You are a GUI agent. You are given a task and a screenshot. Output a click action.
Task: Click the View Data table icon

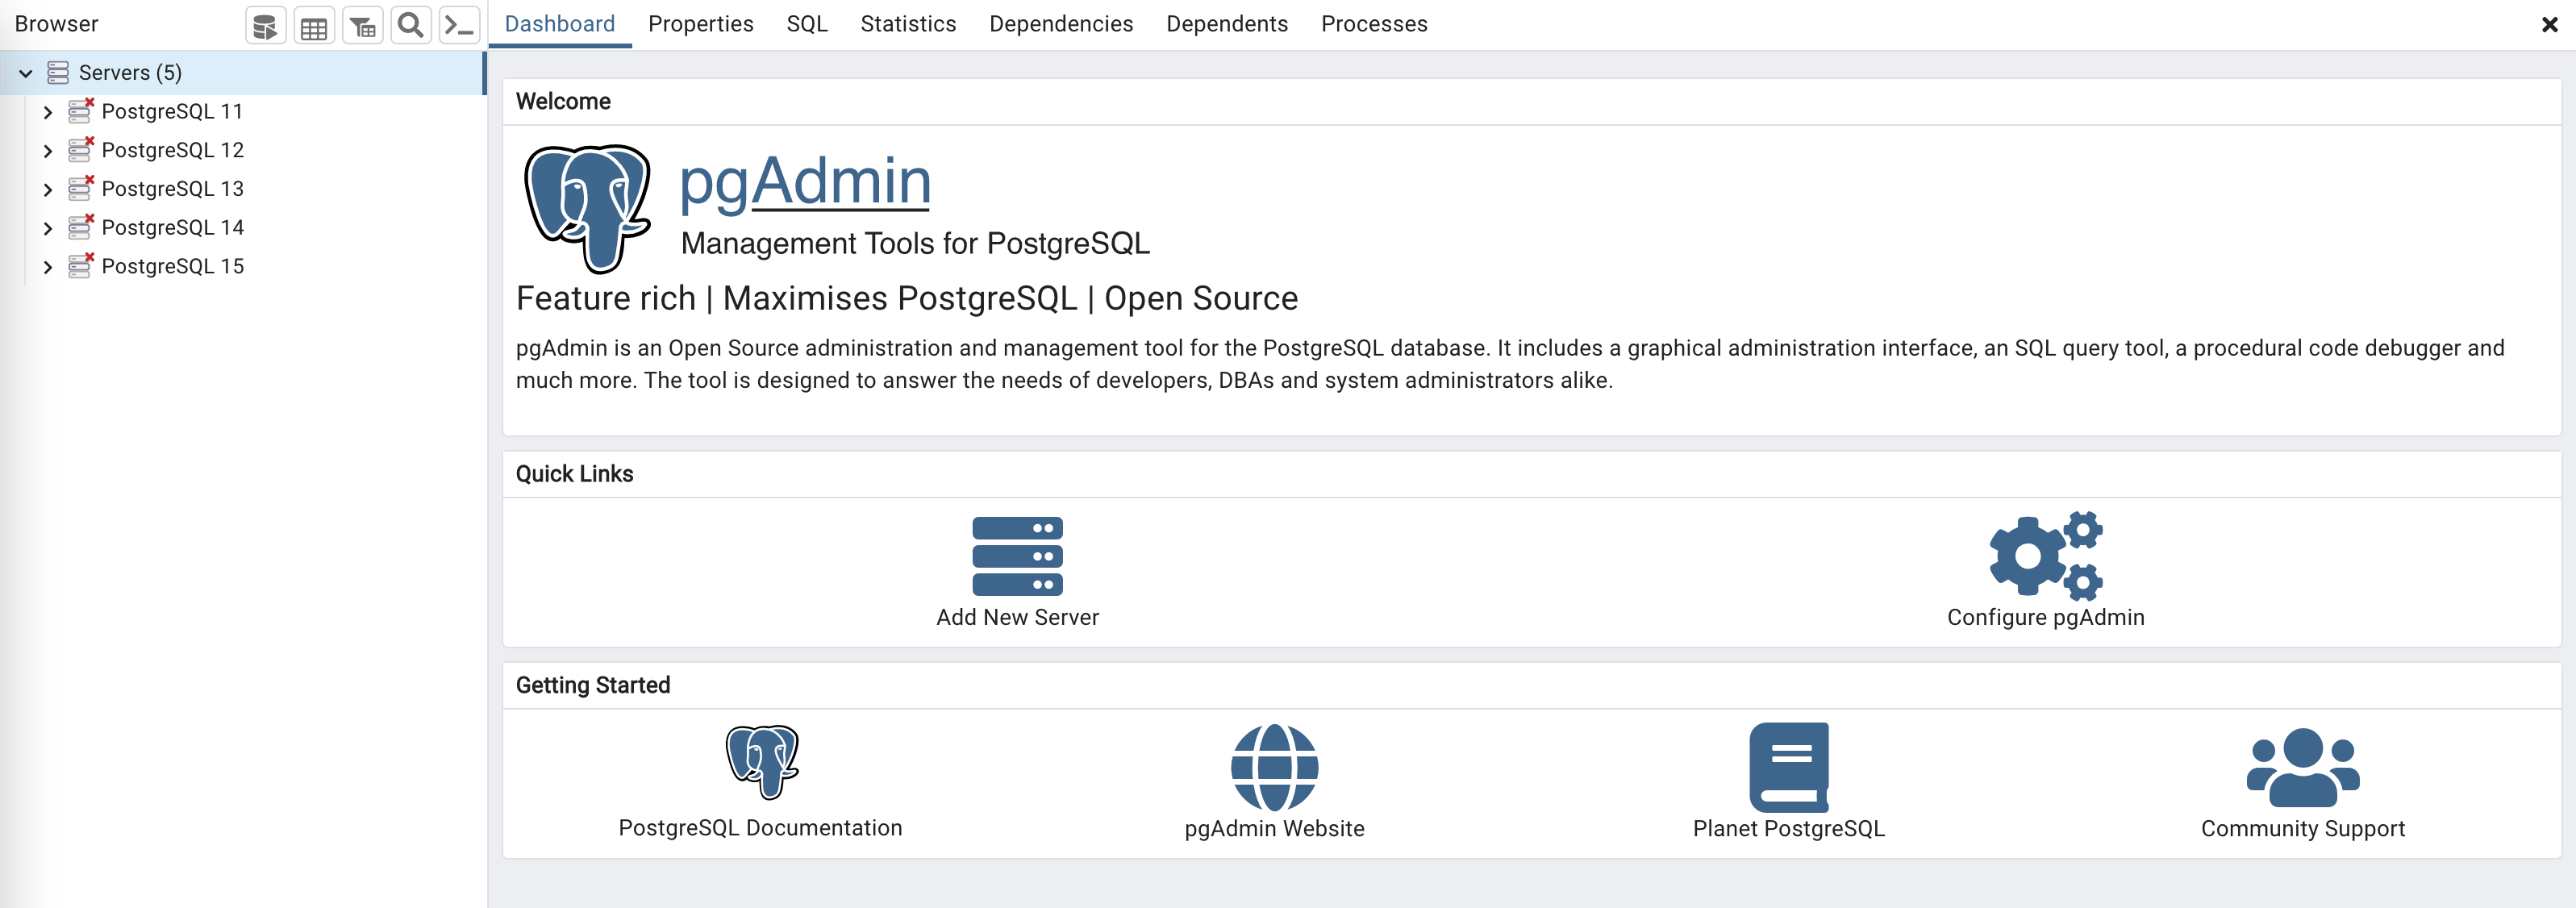314,26
